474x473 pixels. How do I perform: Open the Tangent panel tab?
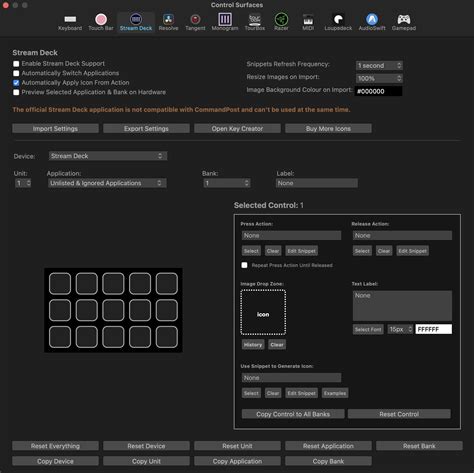coord(195,22)
